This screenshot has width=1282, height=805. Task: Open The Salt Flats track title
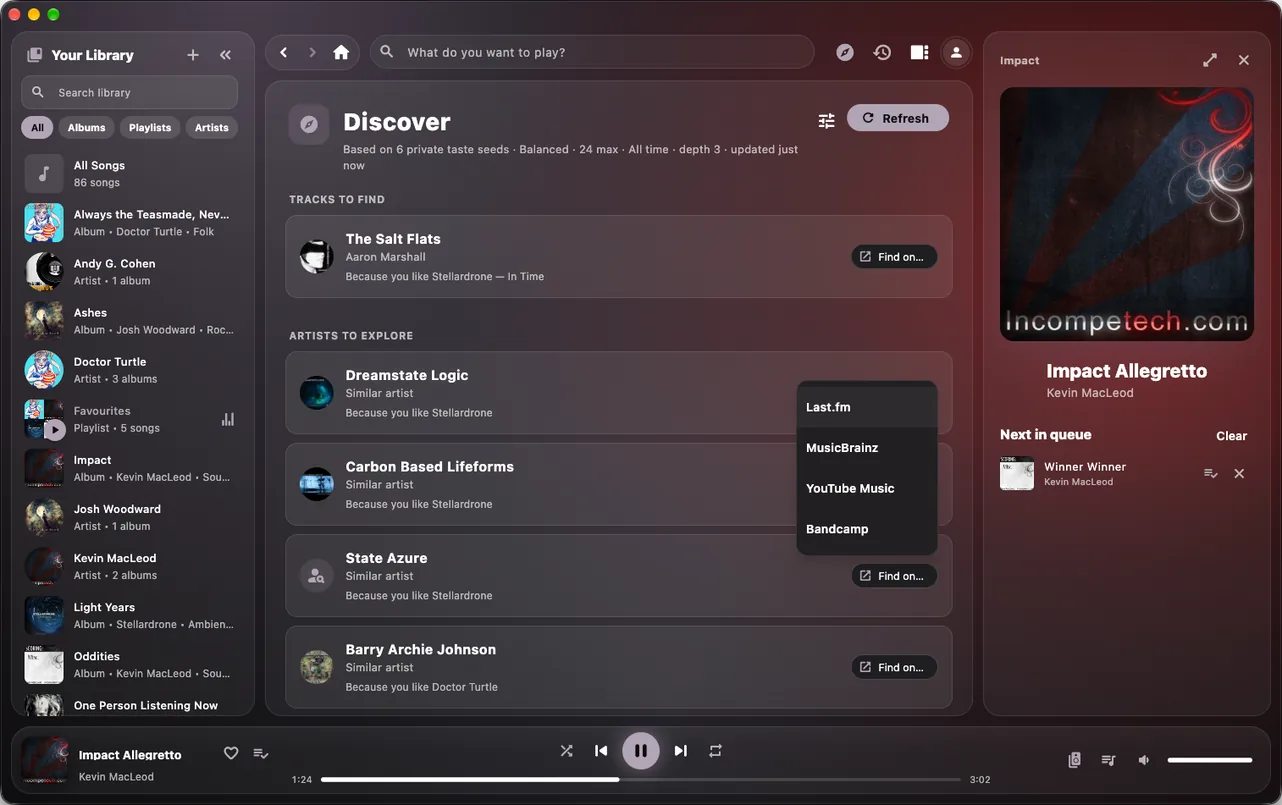tap(393, 239)
